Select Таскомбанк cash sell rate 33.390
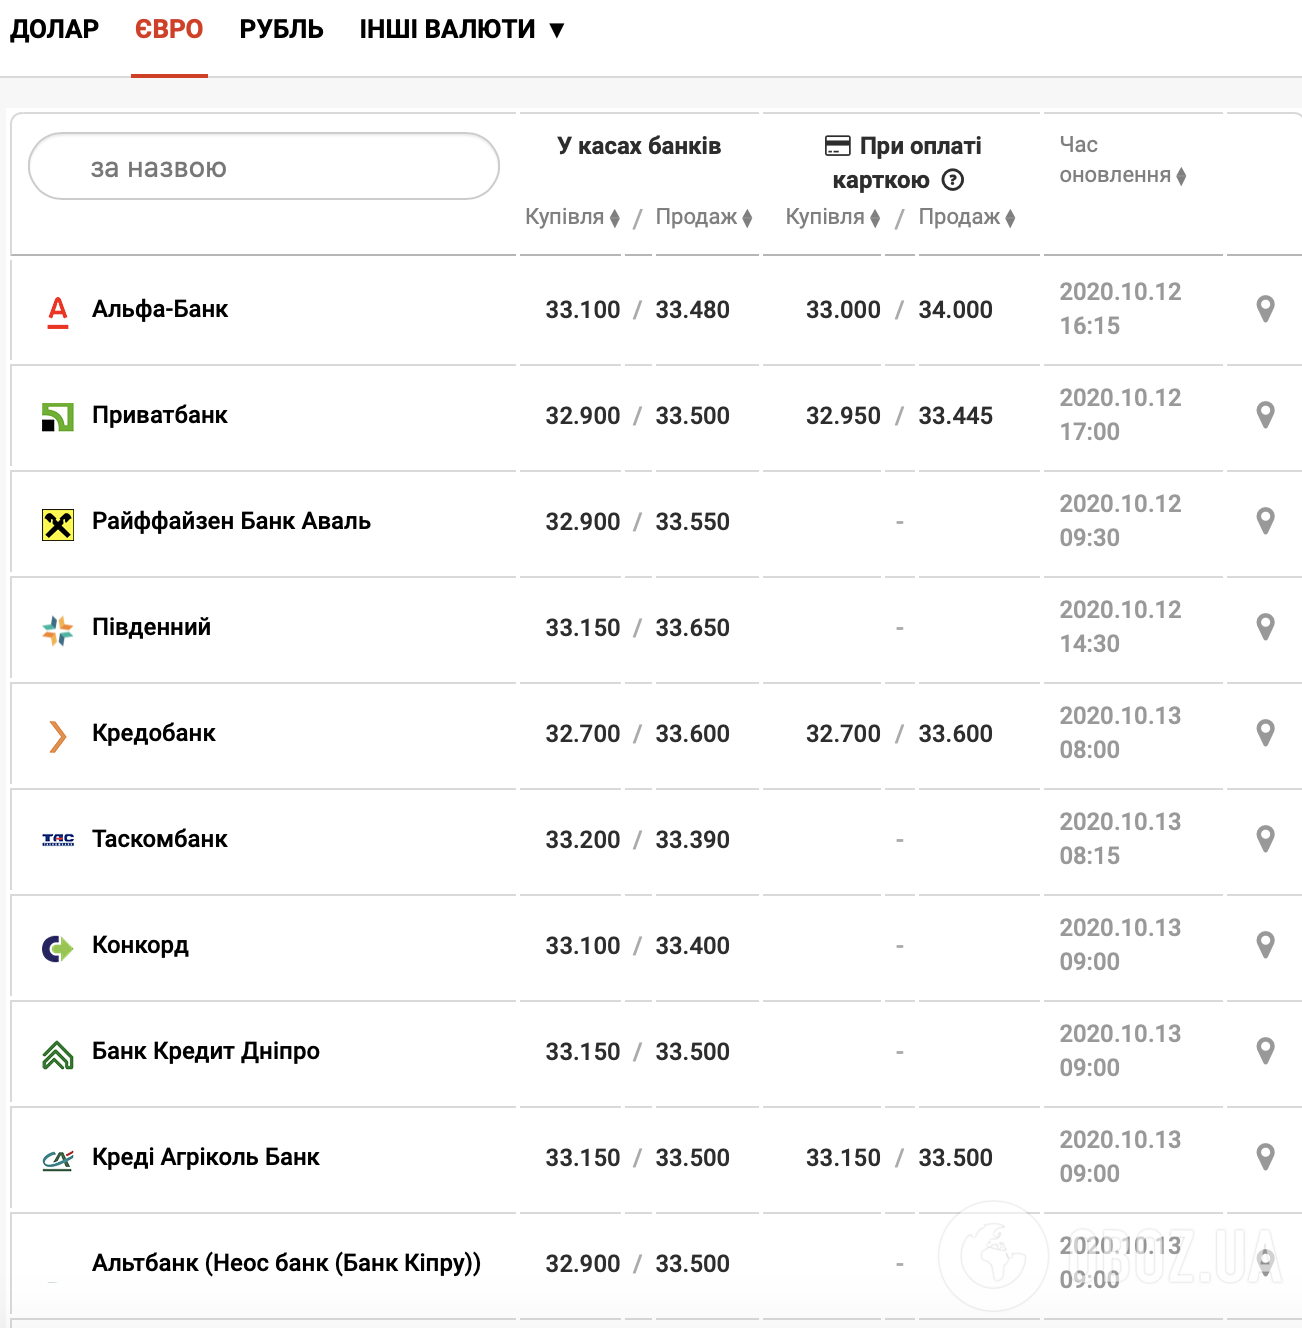Screen dimensions: 1302x1328 coord(692,840)
